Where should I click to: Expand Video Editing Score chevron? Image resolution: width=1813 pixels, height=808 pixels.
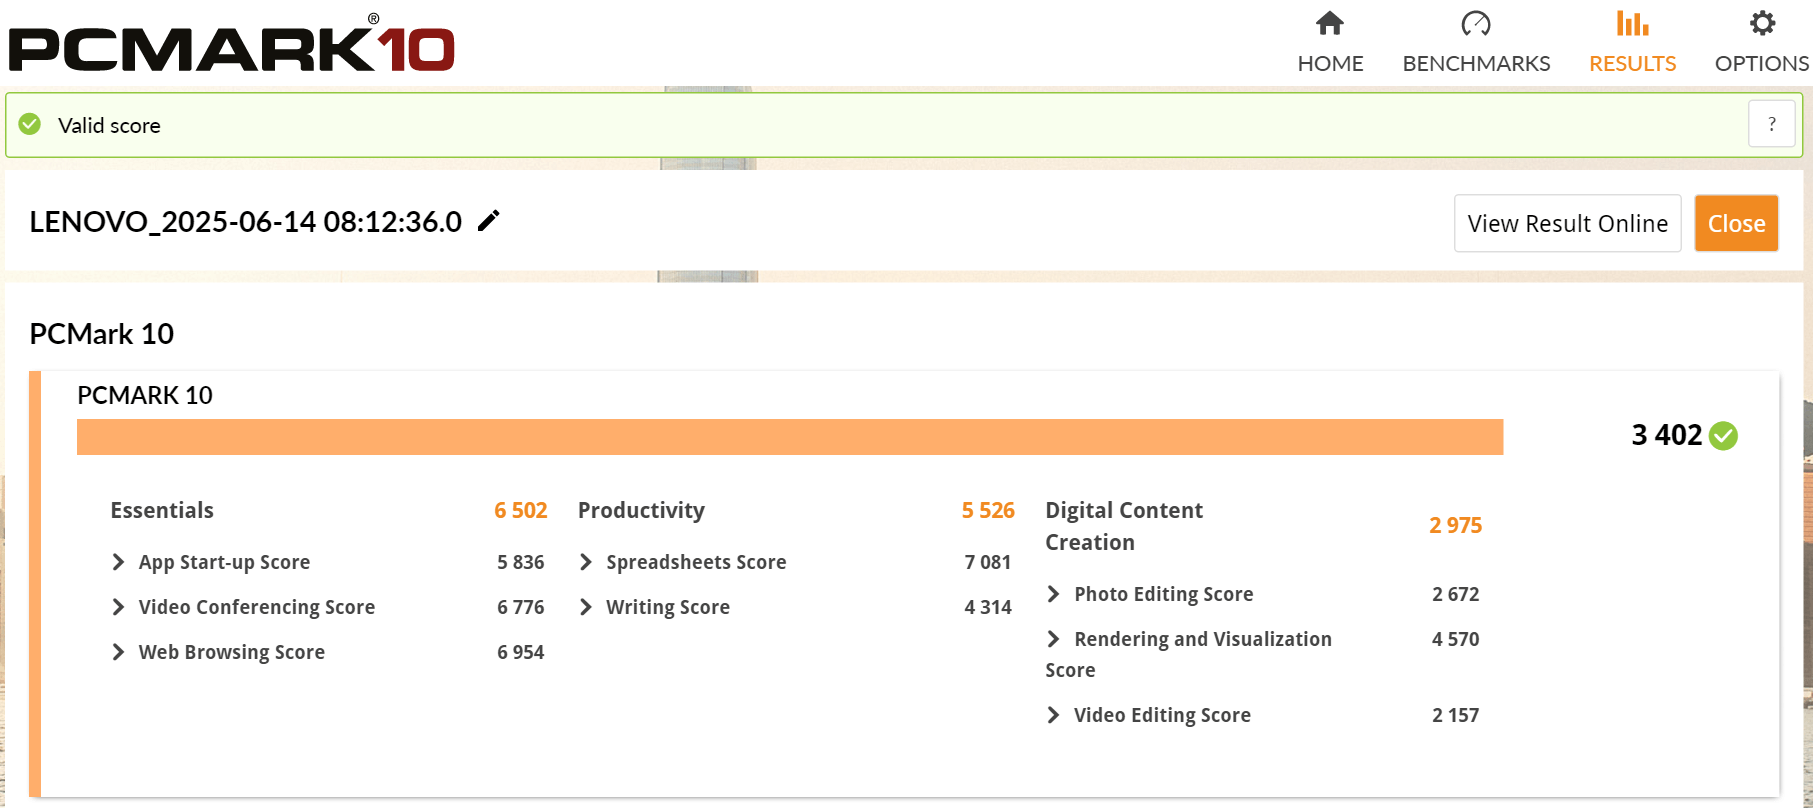1053,715
